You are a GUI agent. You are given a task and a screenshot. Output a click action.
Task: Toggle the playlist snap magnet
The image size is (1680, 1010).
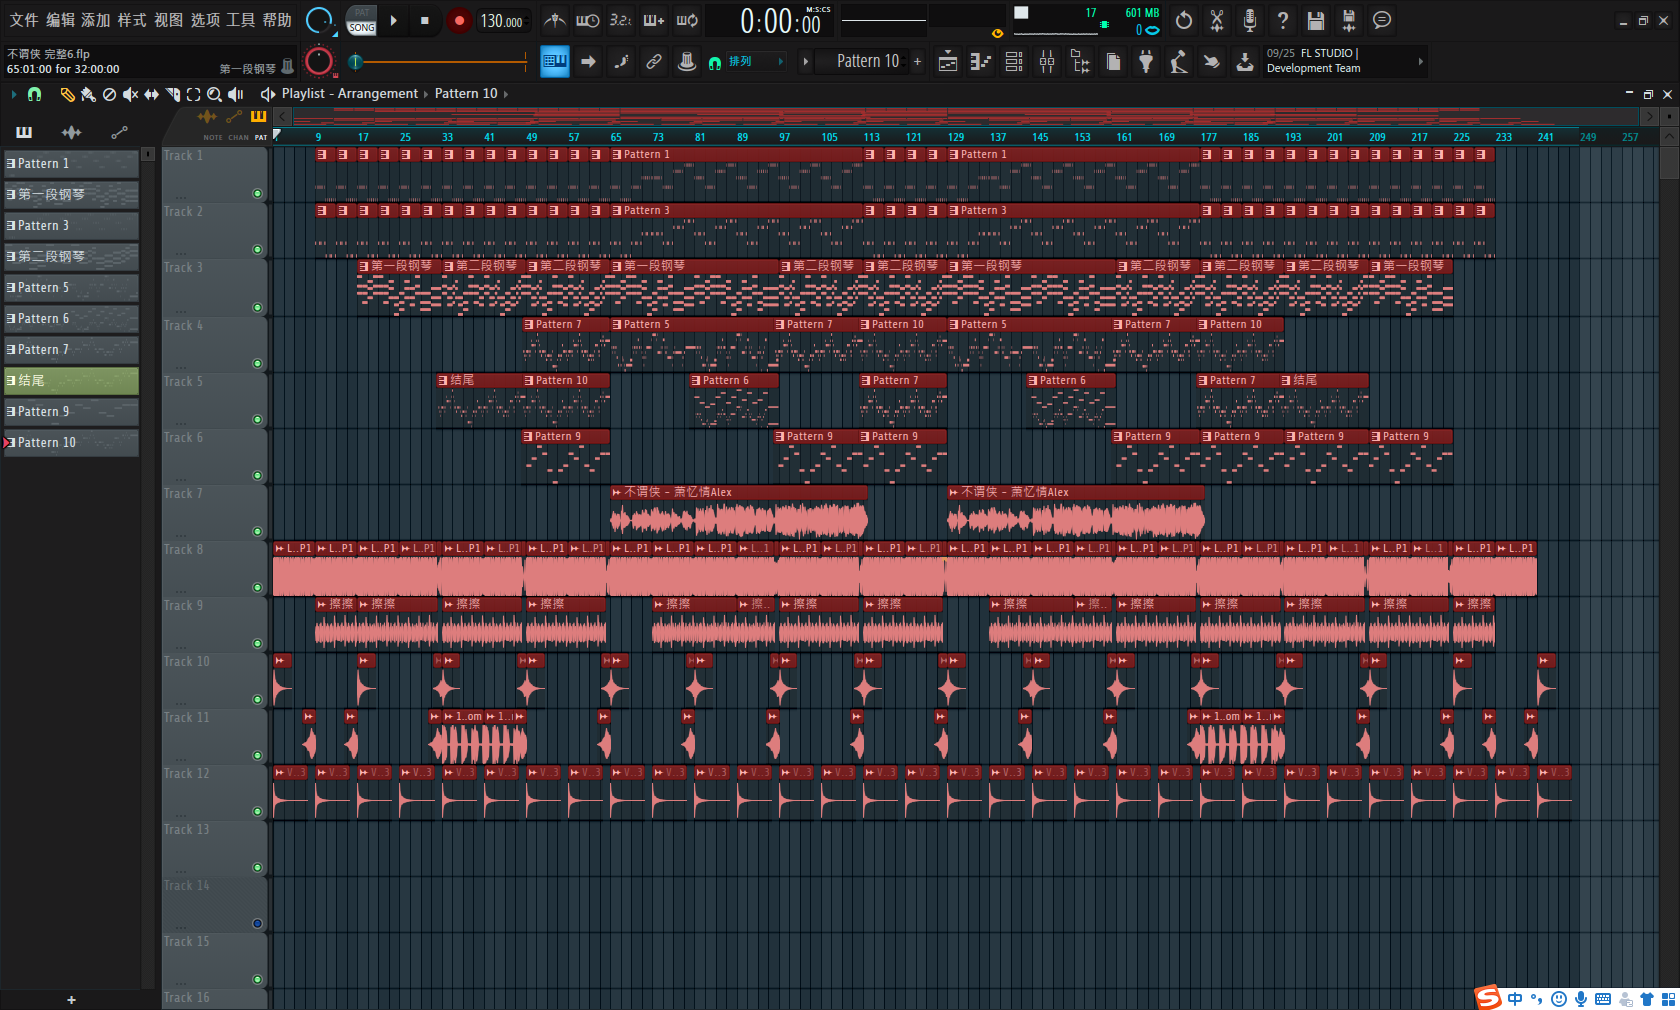pos(35,94)
